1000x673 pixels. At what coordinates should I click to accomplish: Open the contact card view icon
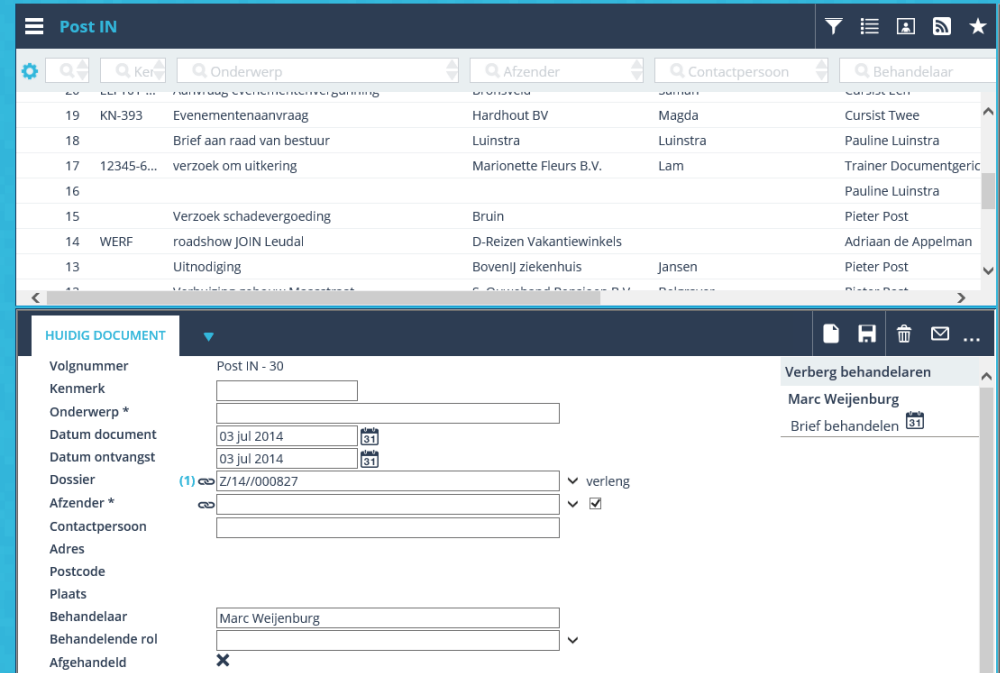[906, 26]
